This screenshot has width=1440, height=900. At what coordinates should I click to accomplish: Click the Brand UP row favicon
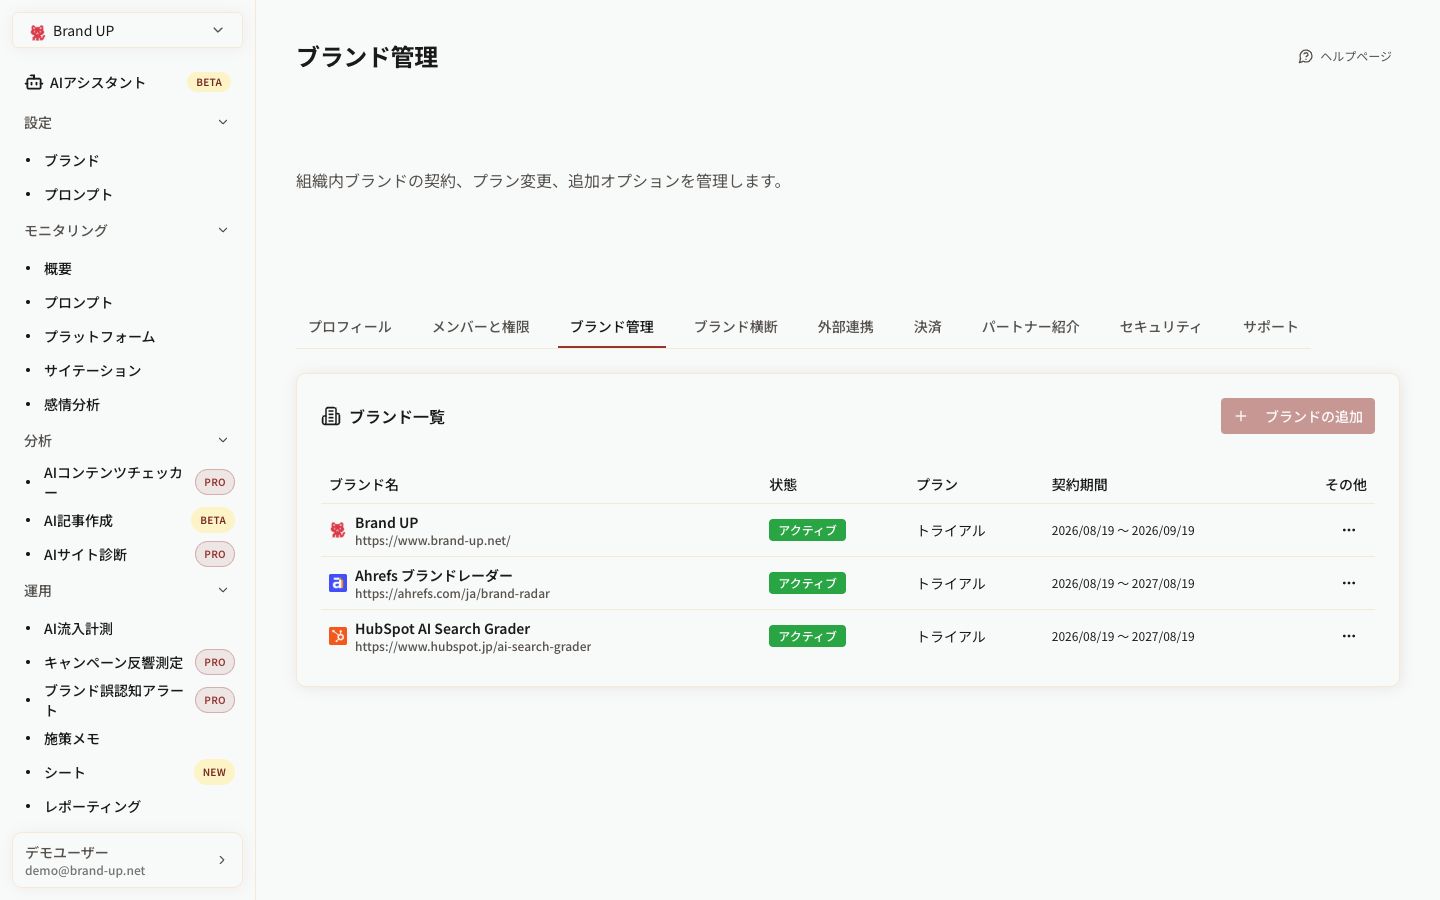tap(338, 530)
